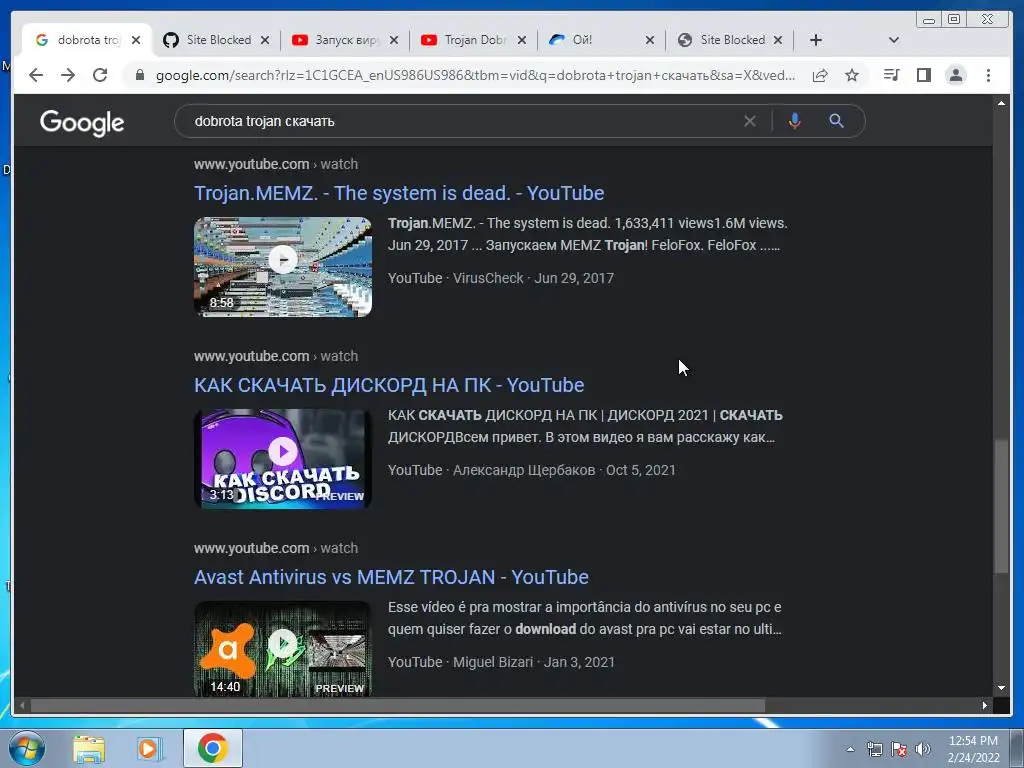Image resolution: width=1024 pixels, height=768 pixels.
Task: Switch to the GitHub Site Blocked tab
Action: pos(216,40)
